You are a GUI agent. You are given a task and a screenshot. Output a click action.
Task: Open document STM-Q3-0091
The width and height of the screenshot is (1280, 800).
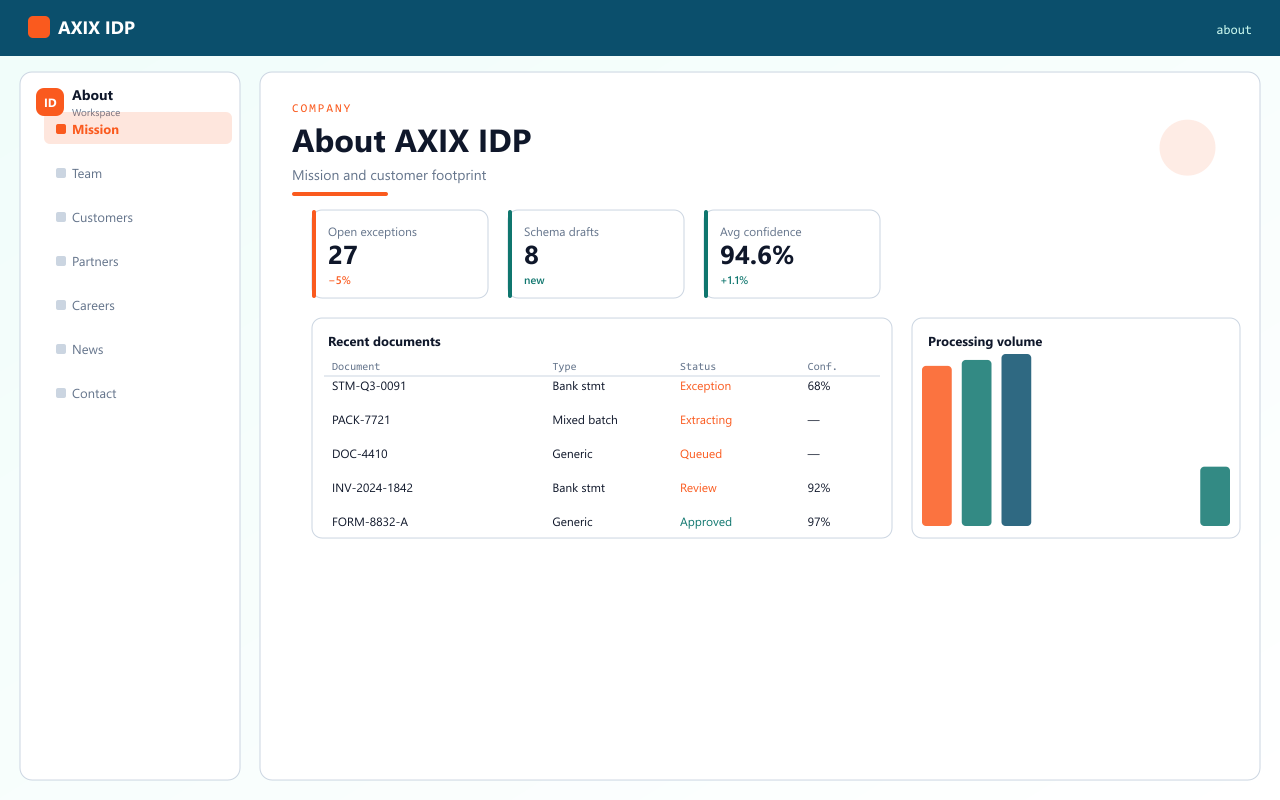pos(369,386)
